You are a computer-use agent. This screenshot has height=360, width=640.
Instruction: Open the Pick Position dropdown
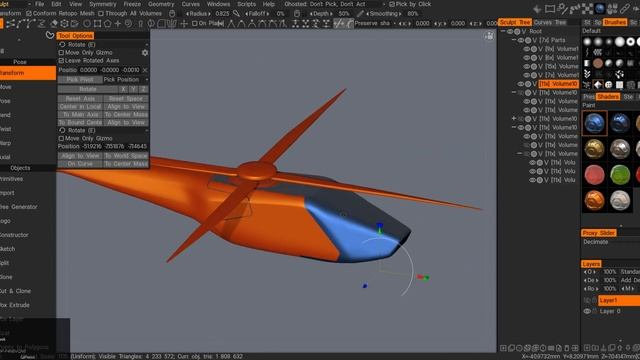pyautogui.click(x=125, y=80)
